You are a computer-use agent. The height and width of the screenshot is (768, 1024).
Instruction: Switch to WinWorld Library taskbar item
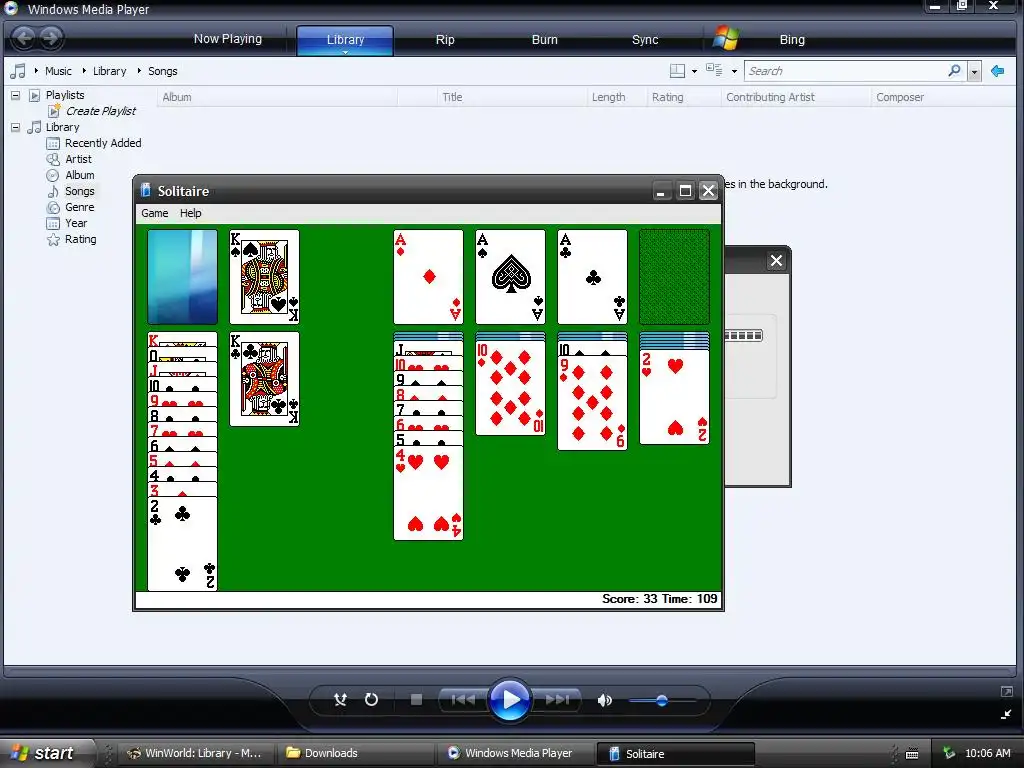pos(197,753)
